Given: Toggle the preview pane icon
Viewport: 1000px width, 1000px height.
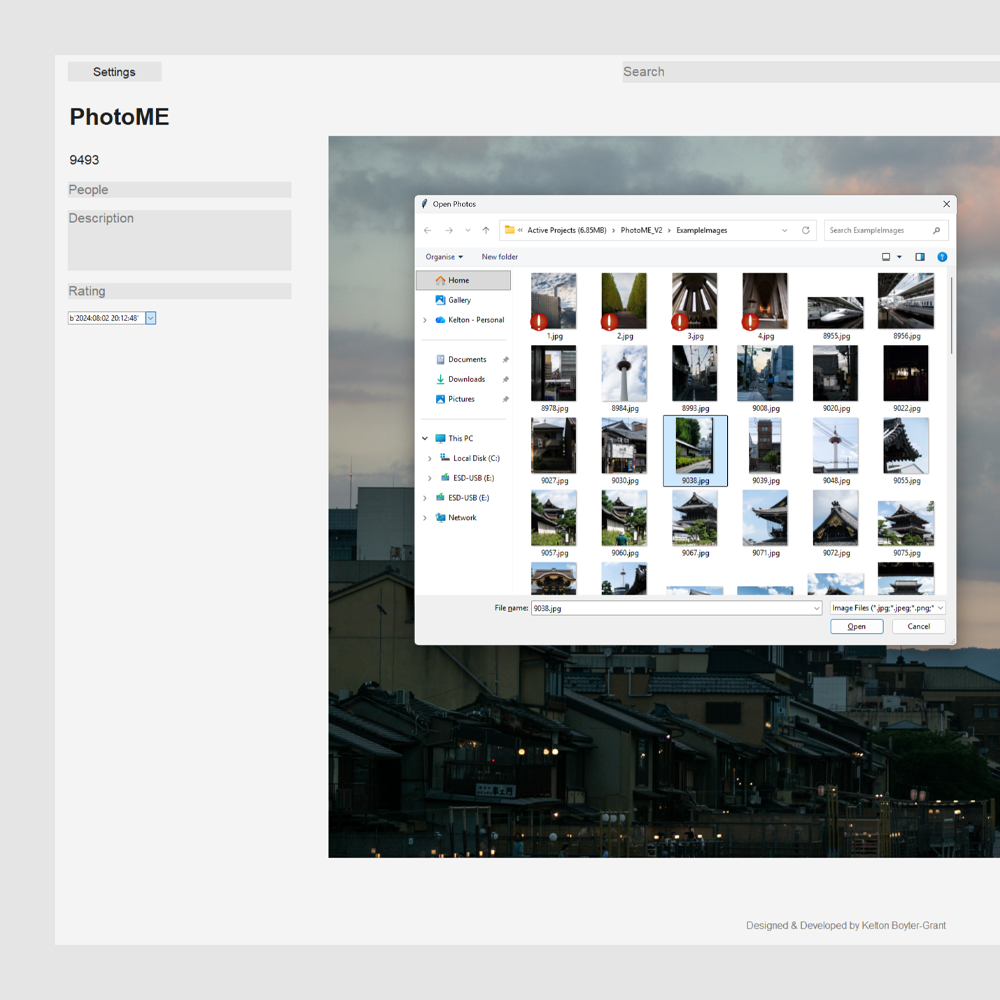Looking at the screenshot, I should coord(920,257).
